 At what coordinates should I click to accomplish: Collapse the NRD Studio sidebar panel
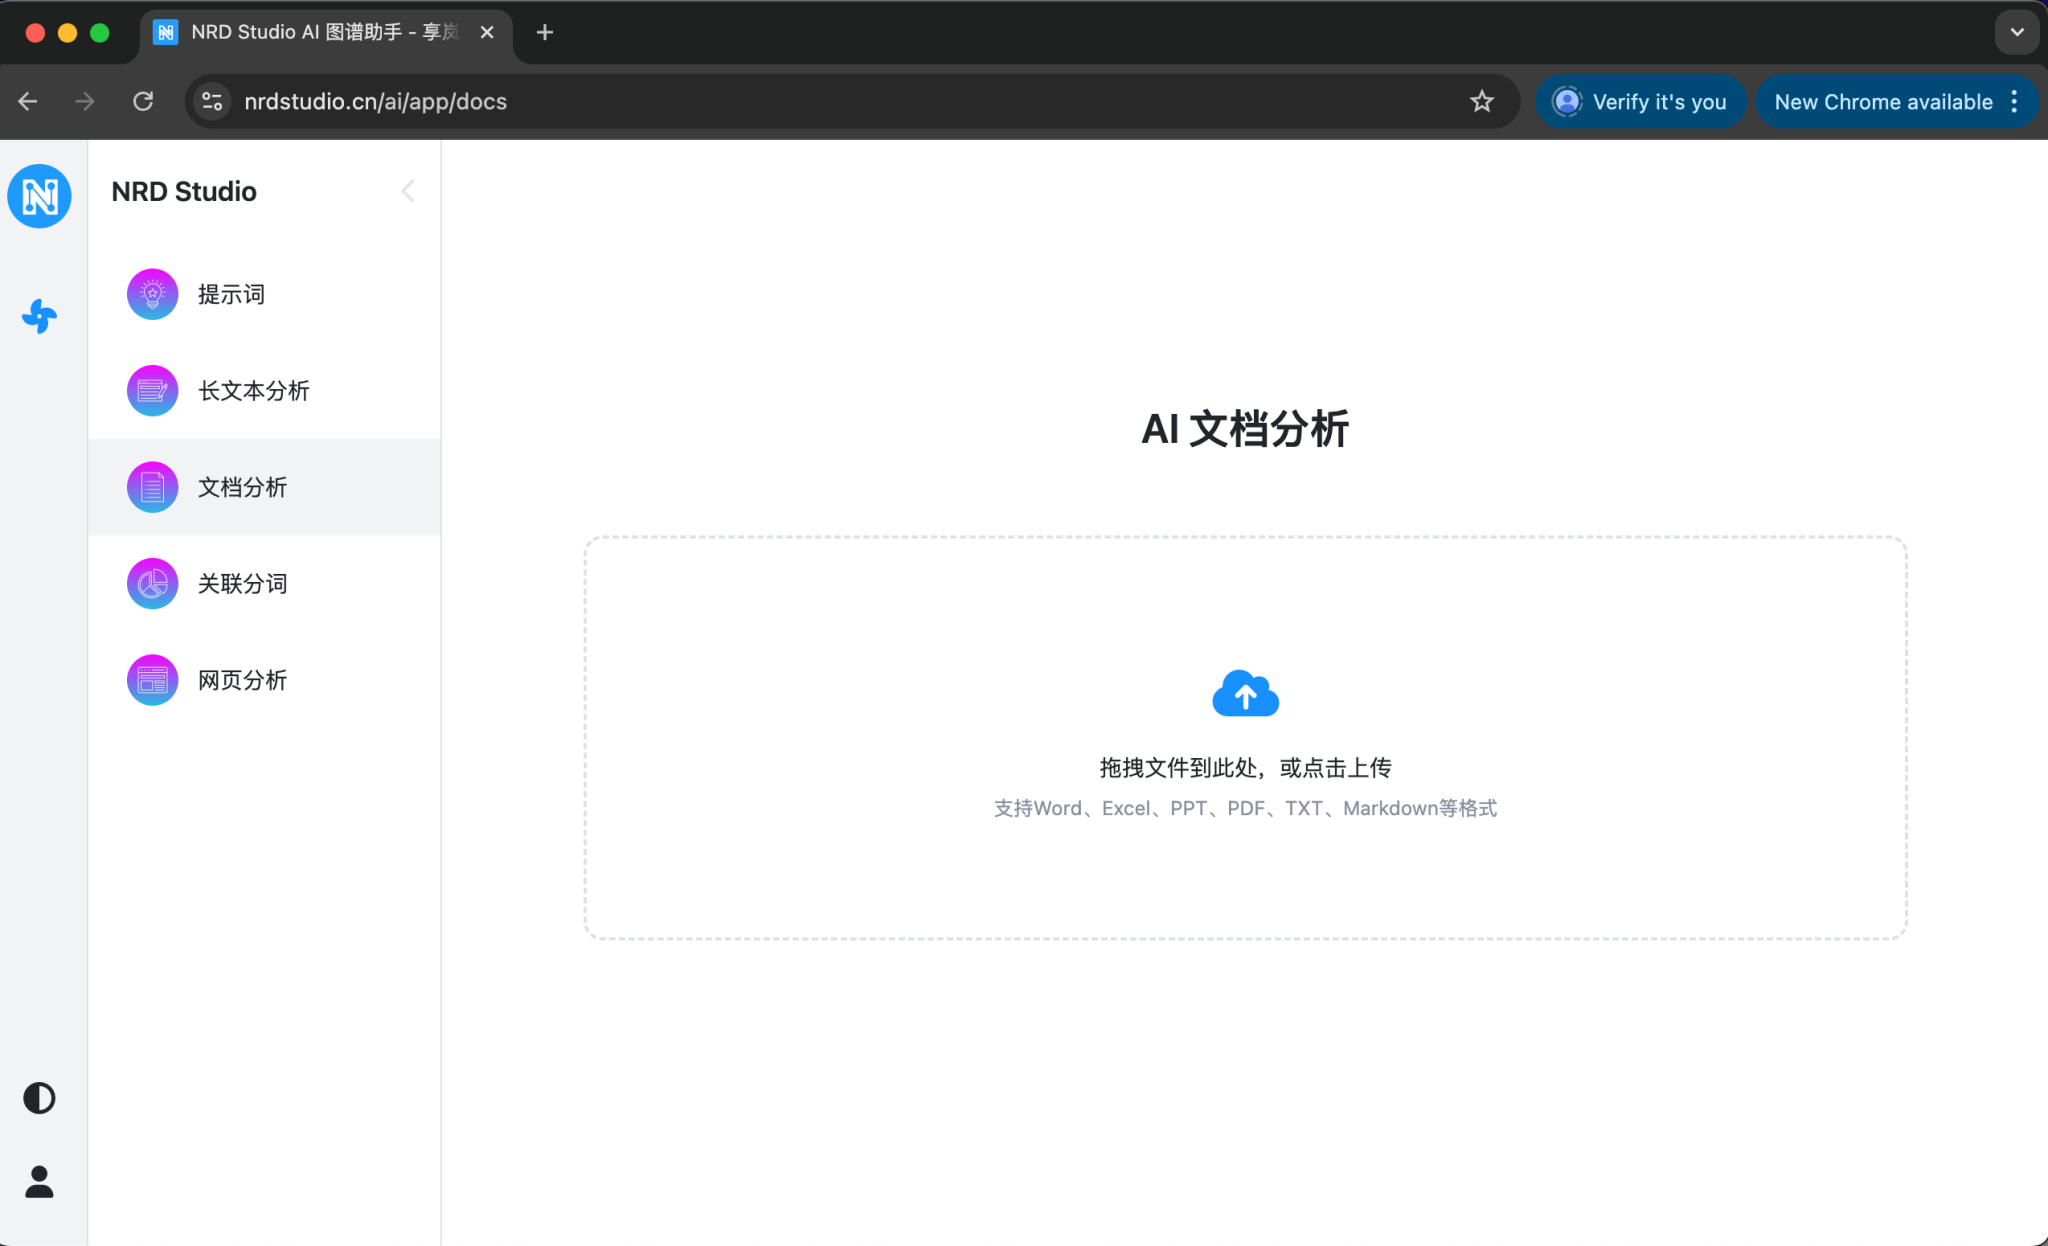(408, 191)
